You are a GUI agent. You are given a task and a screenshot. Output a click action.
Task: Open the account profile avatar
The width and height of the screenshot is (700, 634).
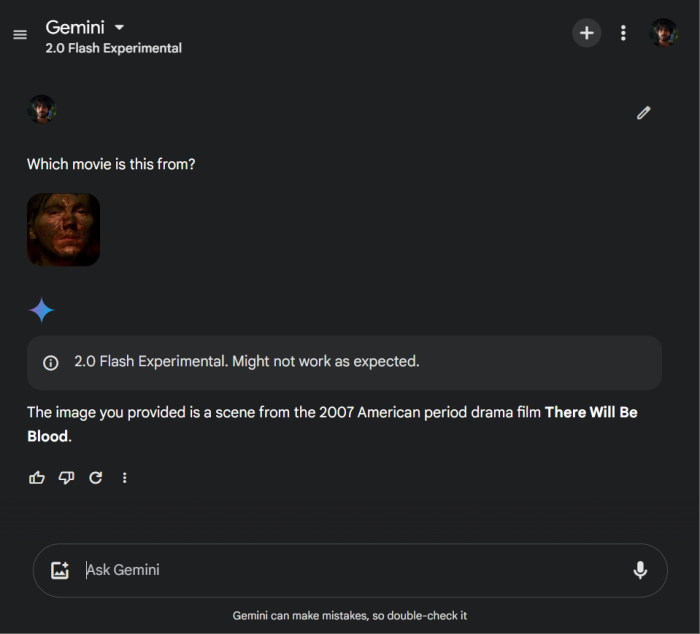(664, 33)
